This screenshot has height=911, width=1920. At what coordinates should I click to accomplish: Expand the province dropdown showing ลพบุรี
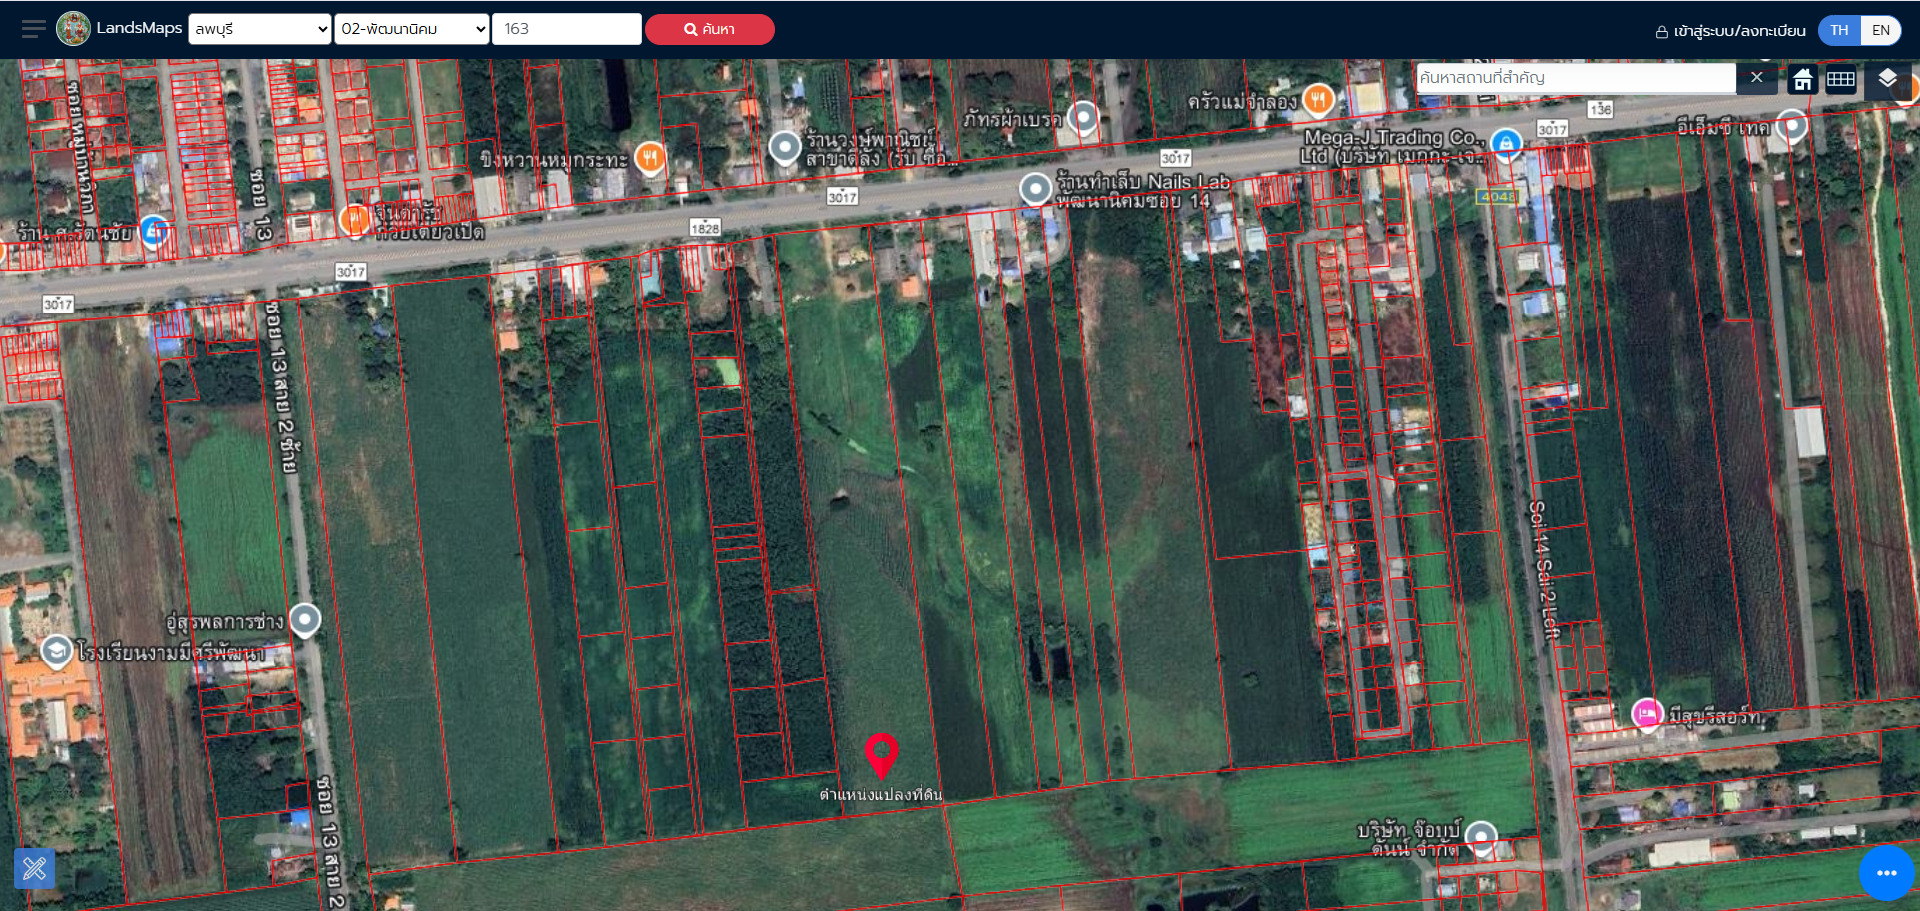(260, 29)
